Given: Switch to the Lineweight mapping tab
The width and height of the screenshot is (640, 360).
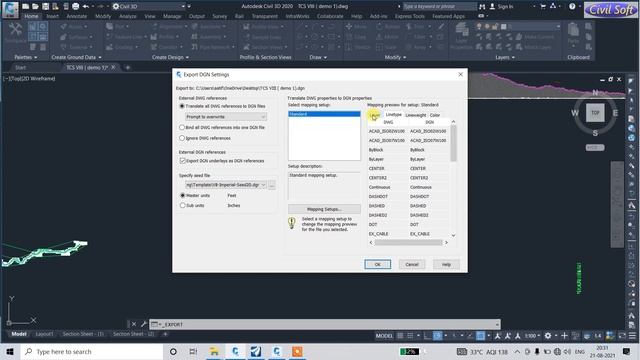Looking at the screenshot, I should coord(416,116).
